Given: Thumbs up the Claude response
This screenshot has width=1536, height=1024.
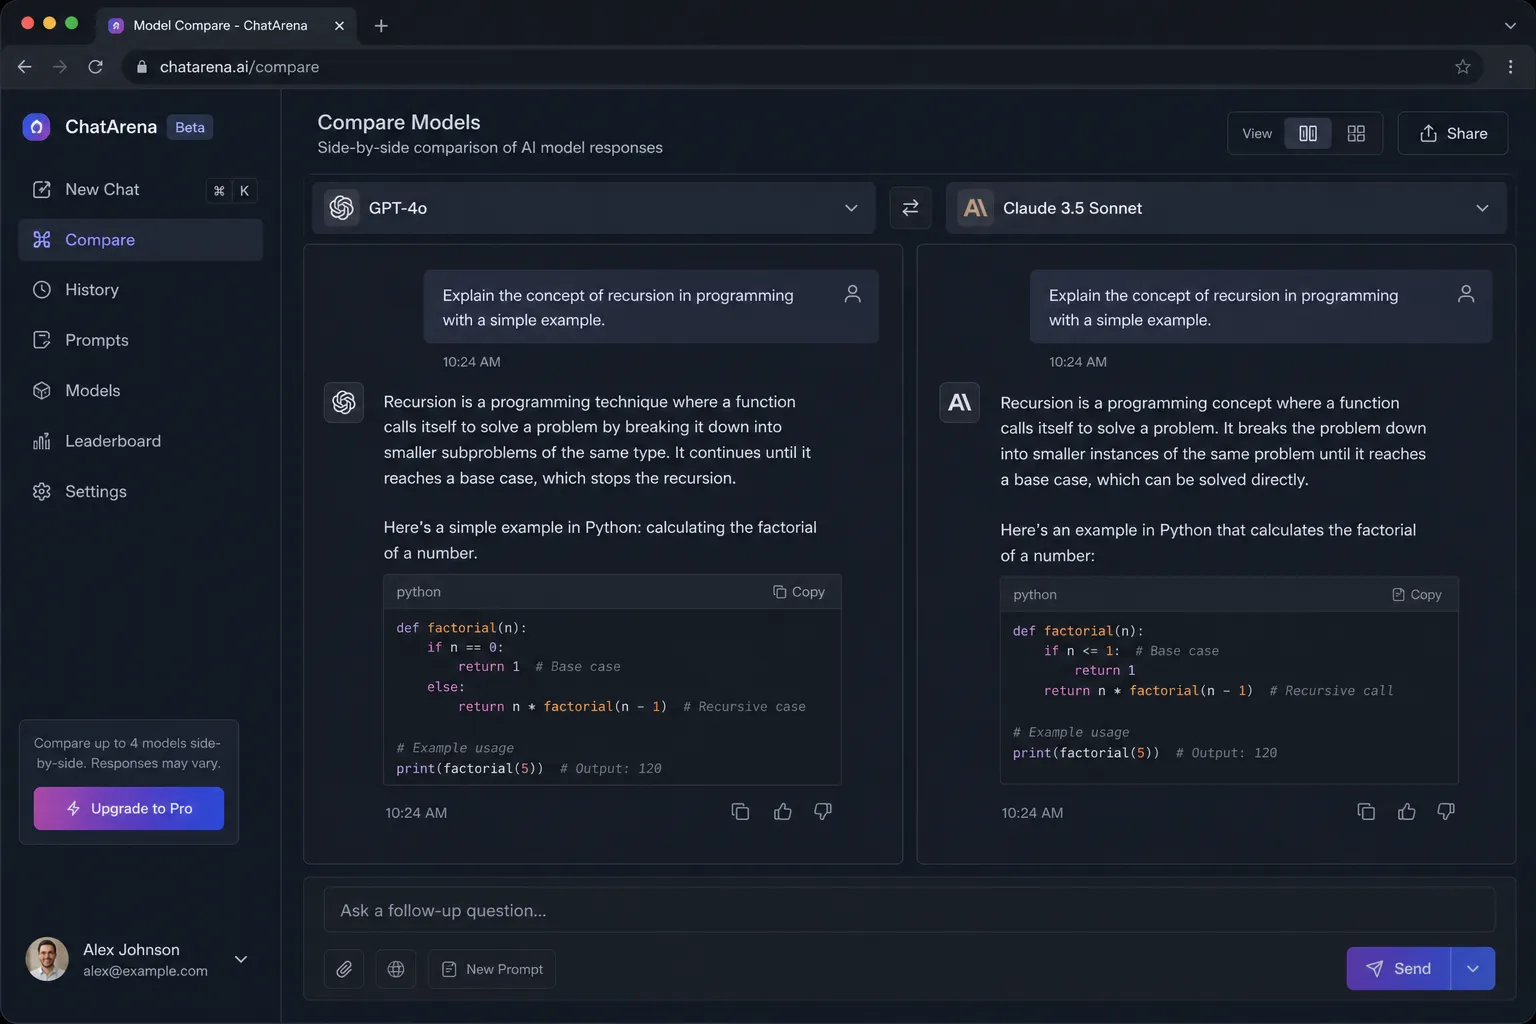Looking at the screenshot, I should point(1407,812).
